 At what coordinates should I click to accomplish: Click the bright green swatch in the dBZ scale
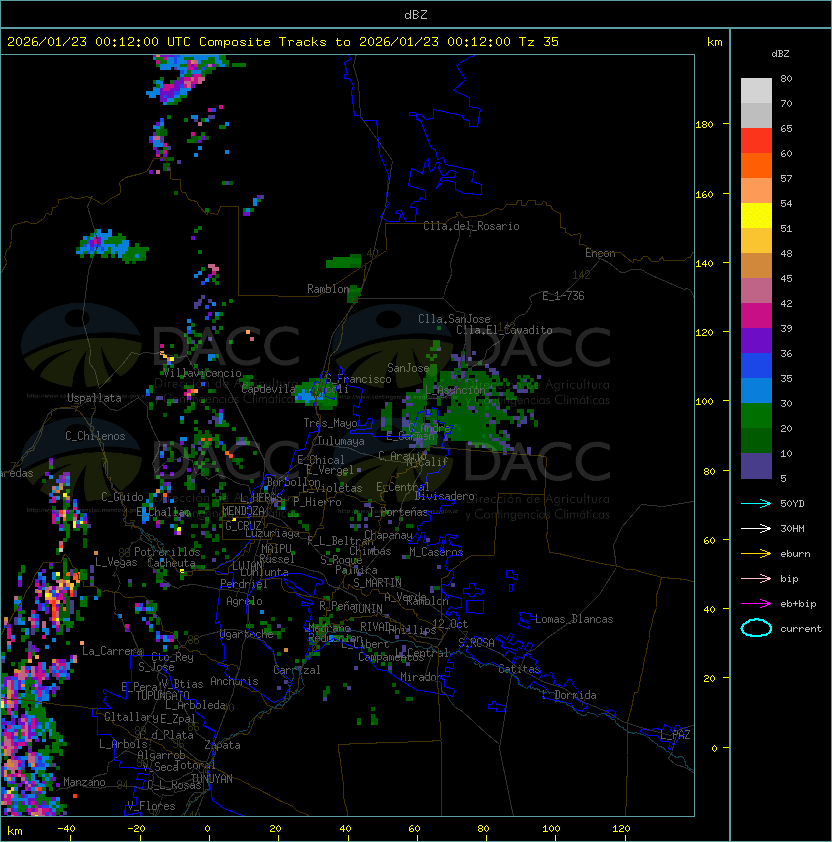(756, 416)
